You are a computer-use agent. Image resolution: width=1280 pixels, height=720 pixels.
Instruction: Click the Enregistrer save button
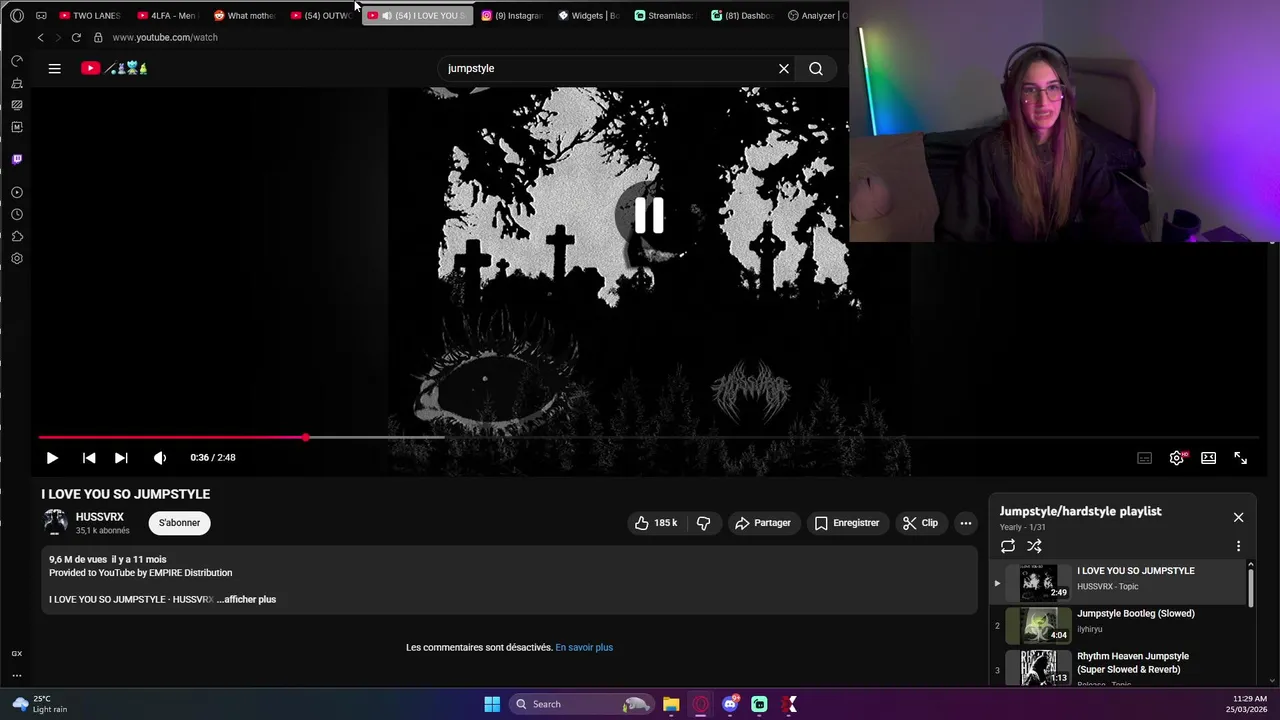point(846,523)
